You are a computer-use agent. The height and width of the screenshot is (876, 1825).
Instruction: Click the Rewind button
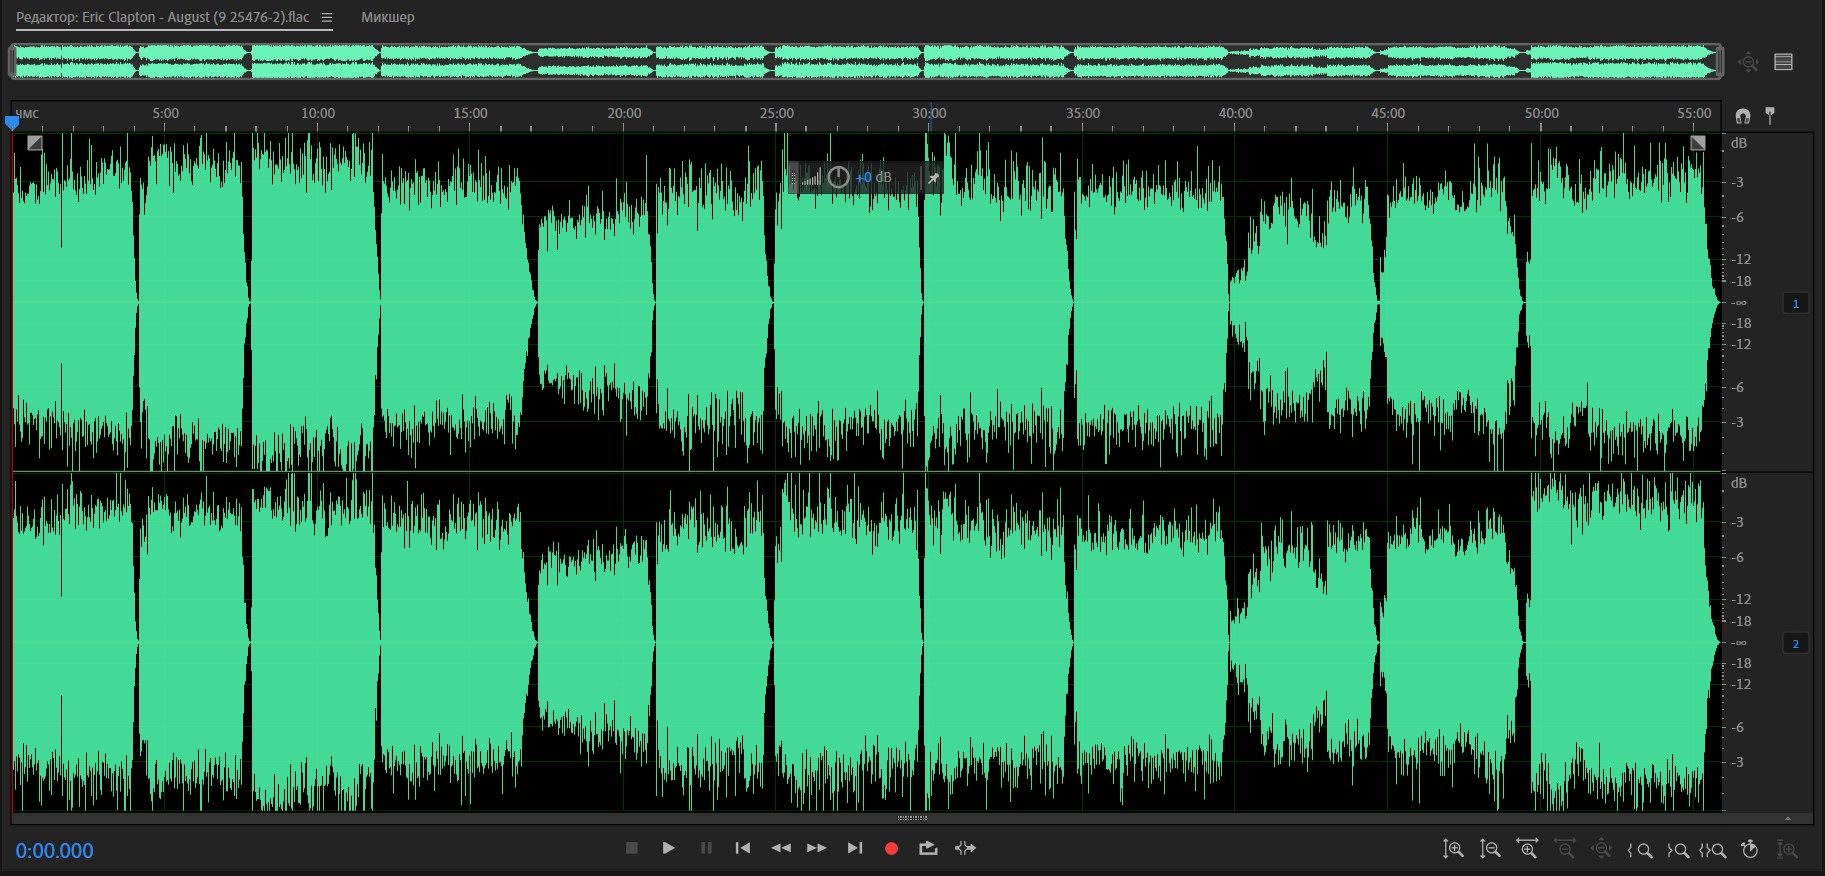(780, 848)
